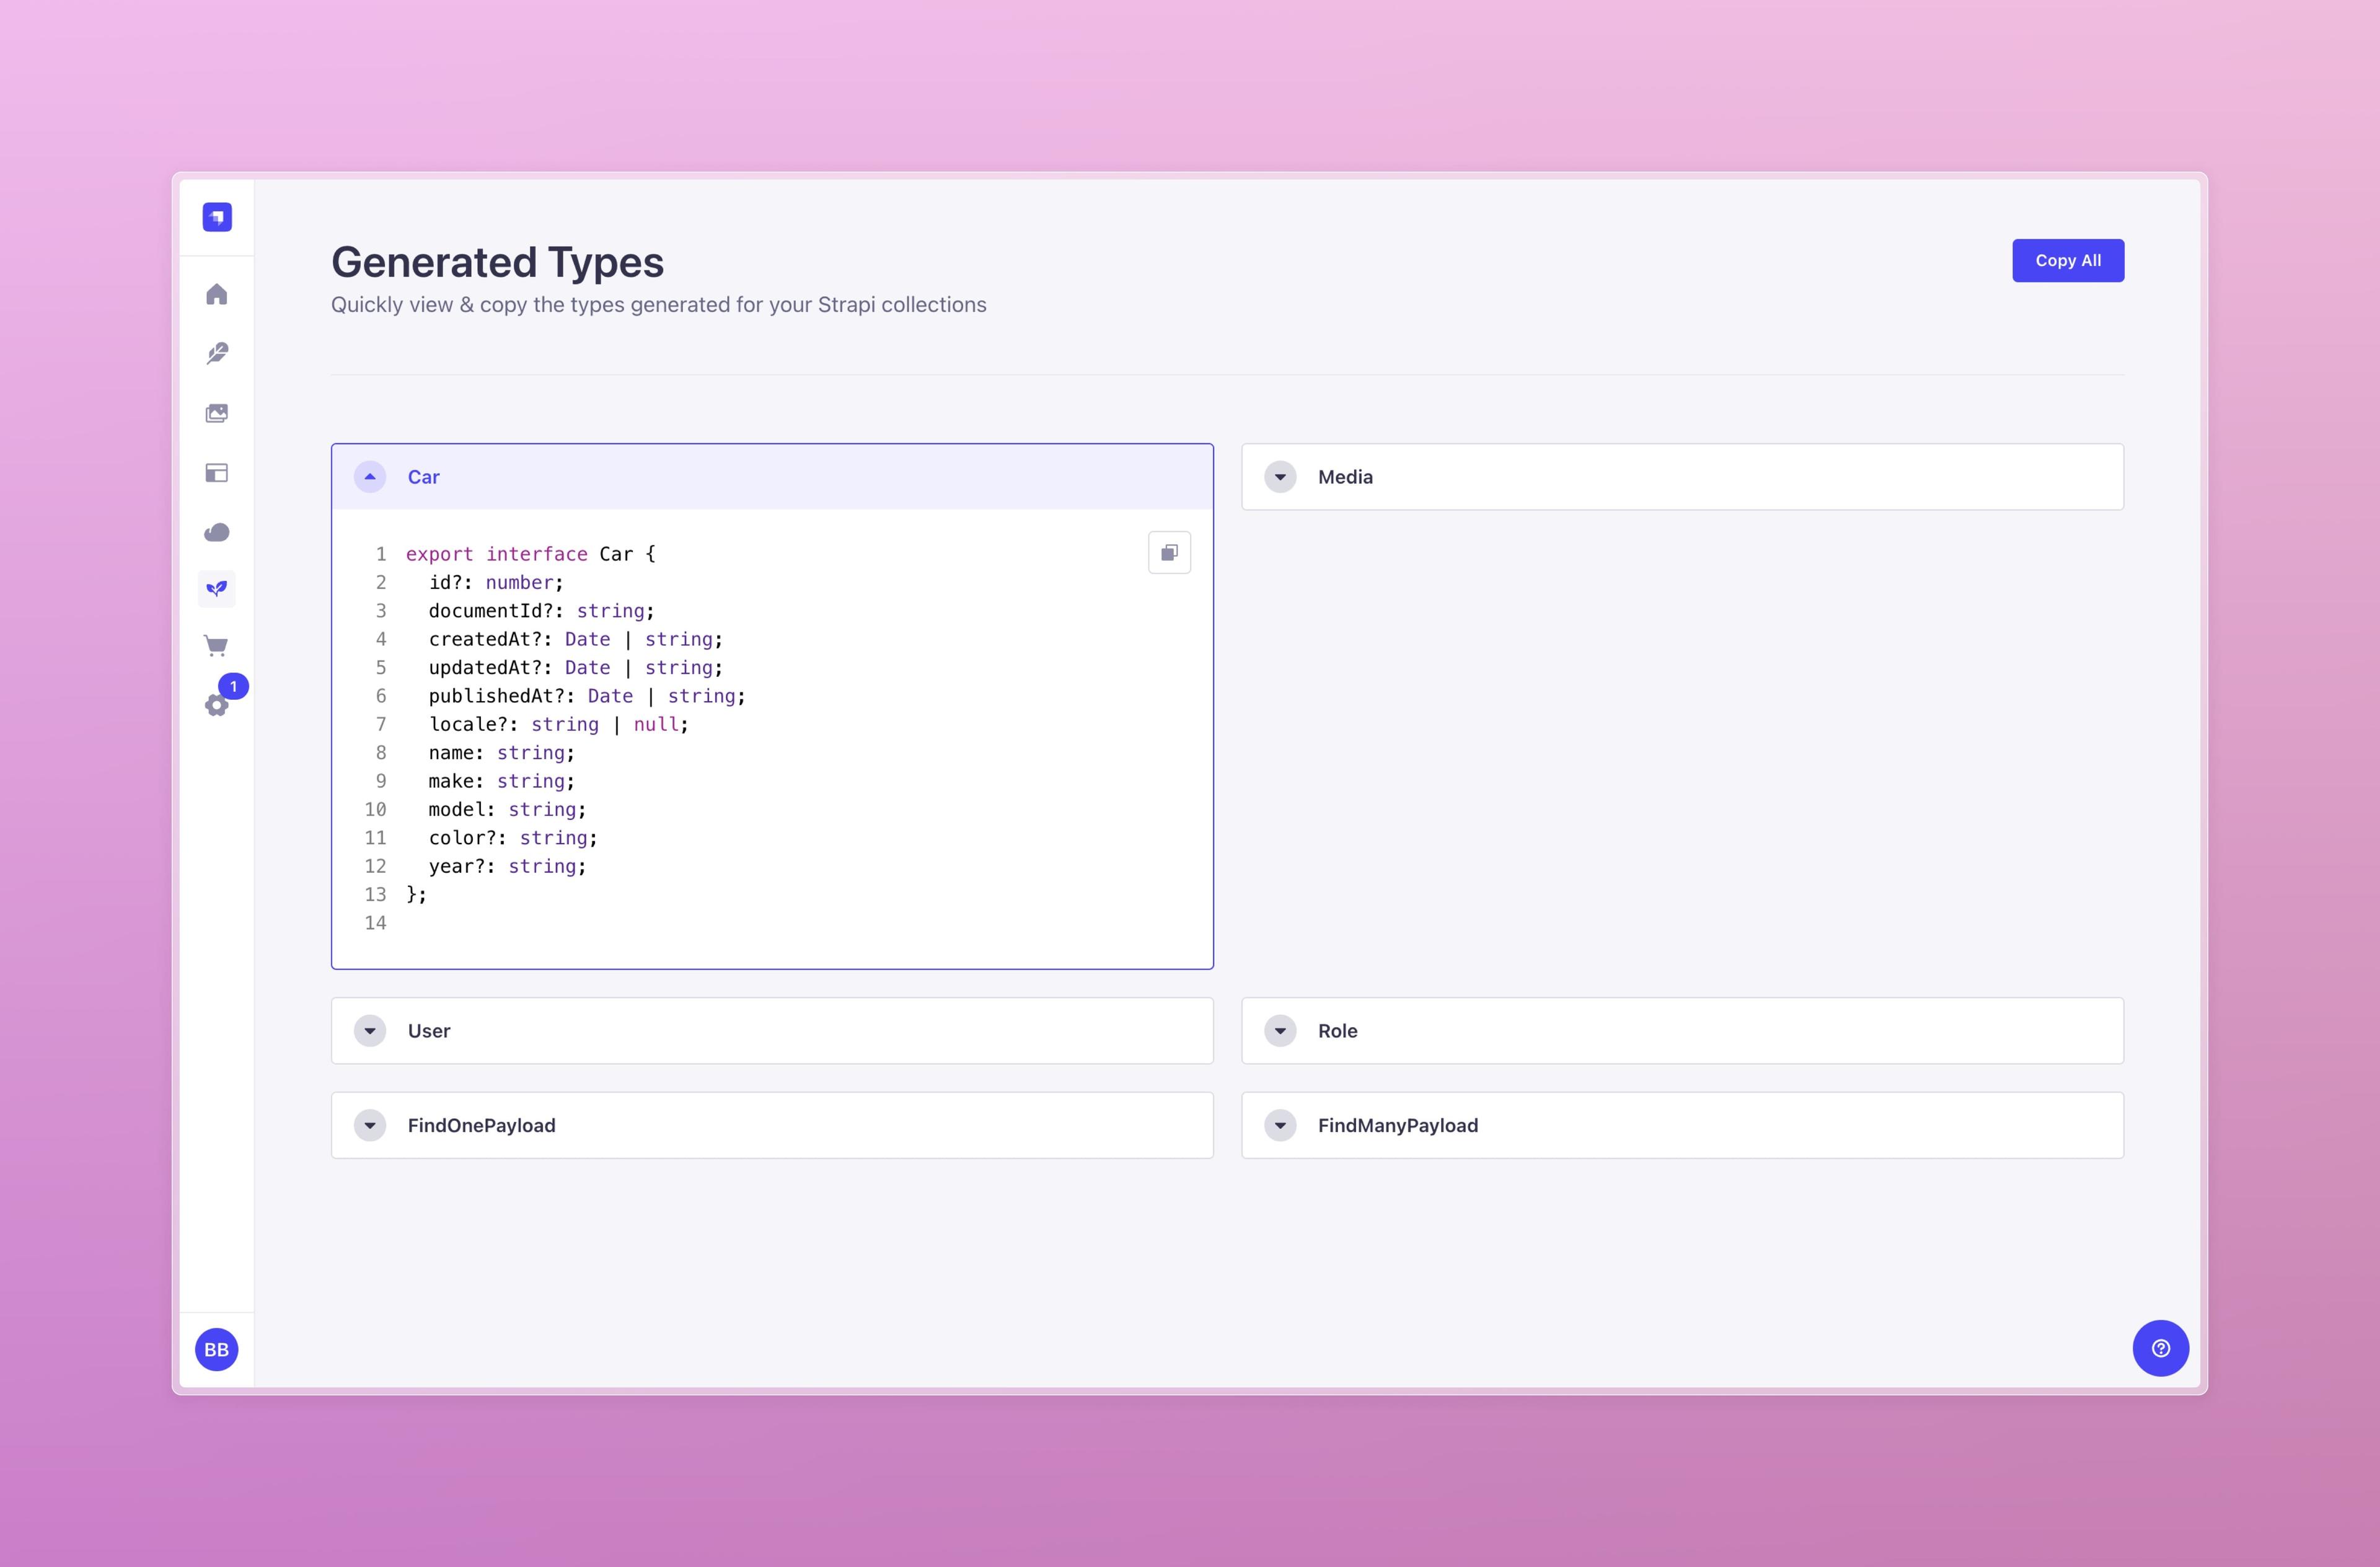
Task: Click the BB user avatar icon
Action: click(217, 1348)
